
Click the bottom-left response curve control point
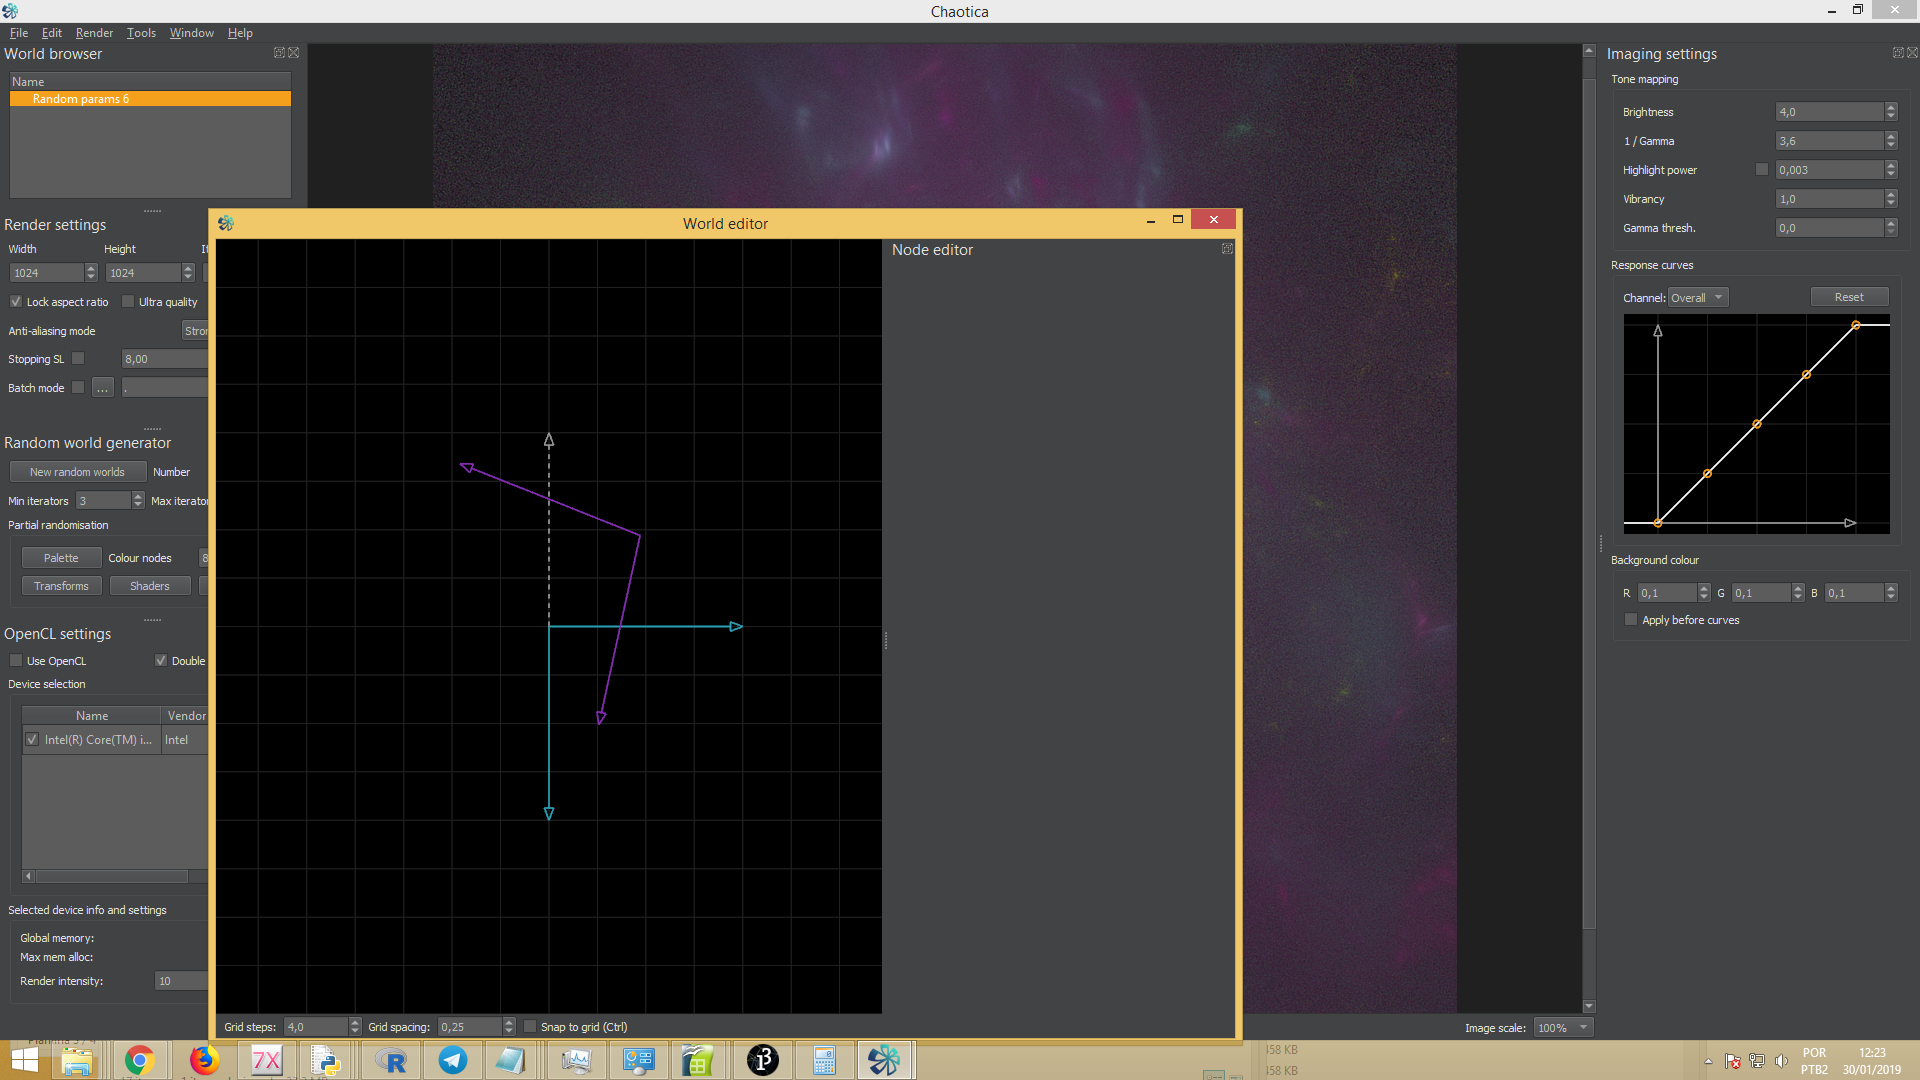click(1658, 522)
